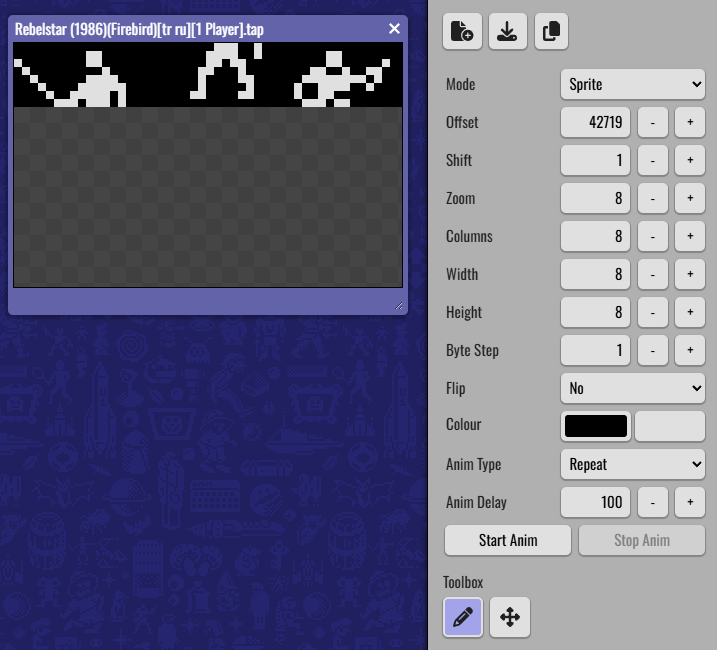Increase the Byte Step value

point(690,350)
